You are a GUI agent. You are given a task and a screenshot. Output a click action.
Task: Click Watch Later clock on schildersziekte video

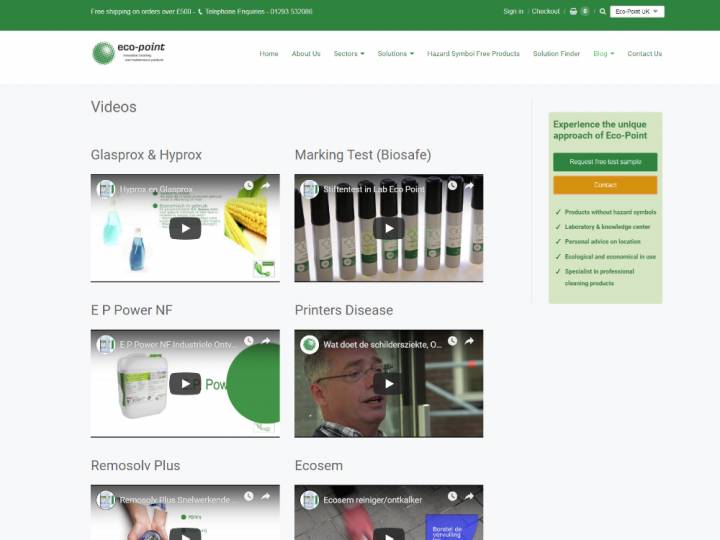click(x=452, y=341)
